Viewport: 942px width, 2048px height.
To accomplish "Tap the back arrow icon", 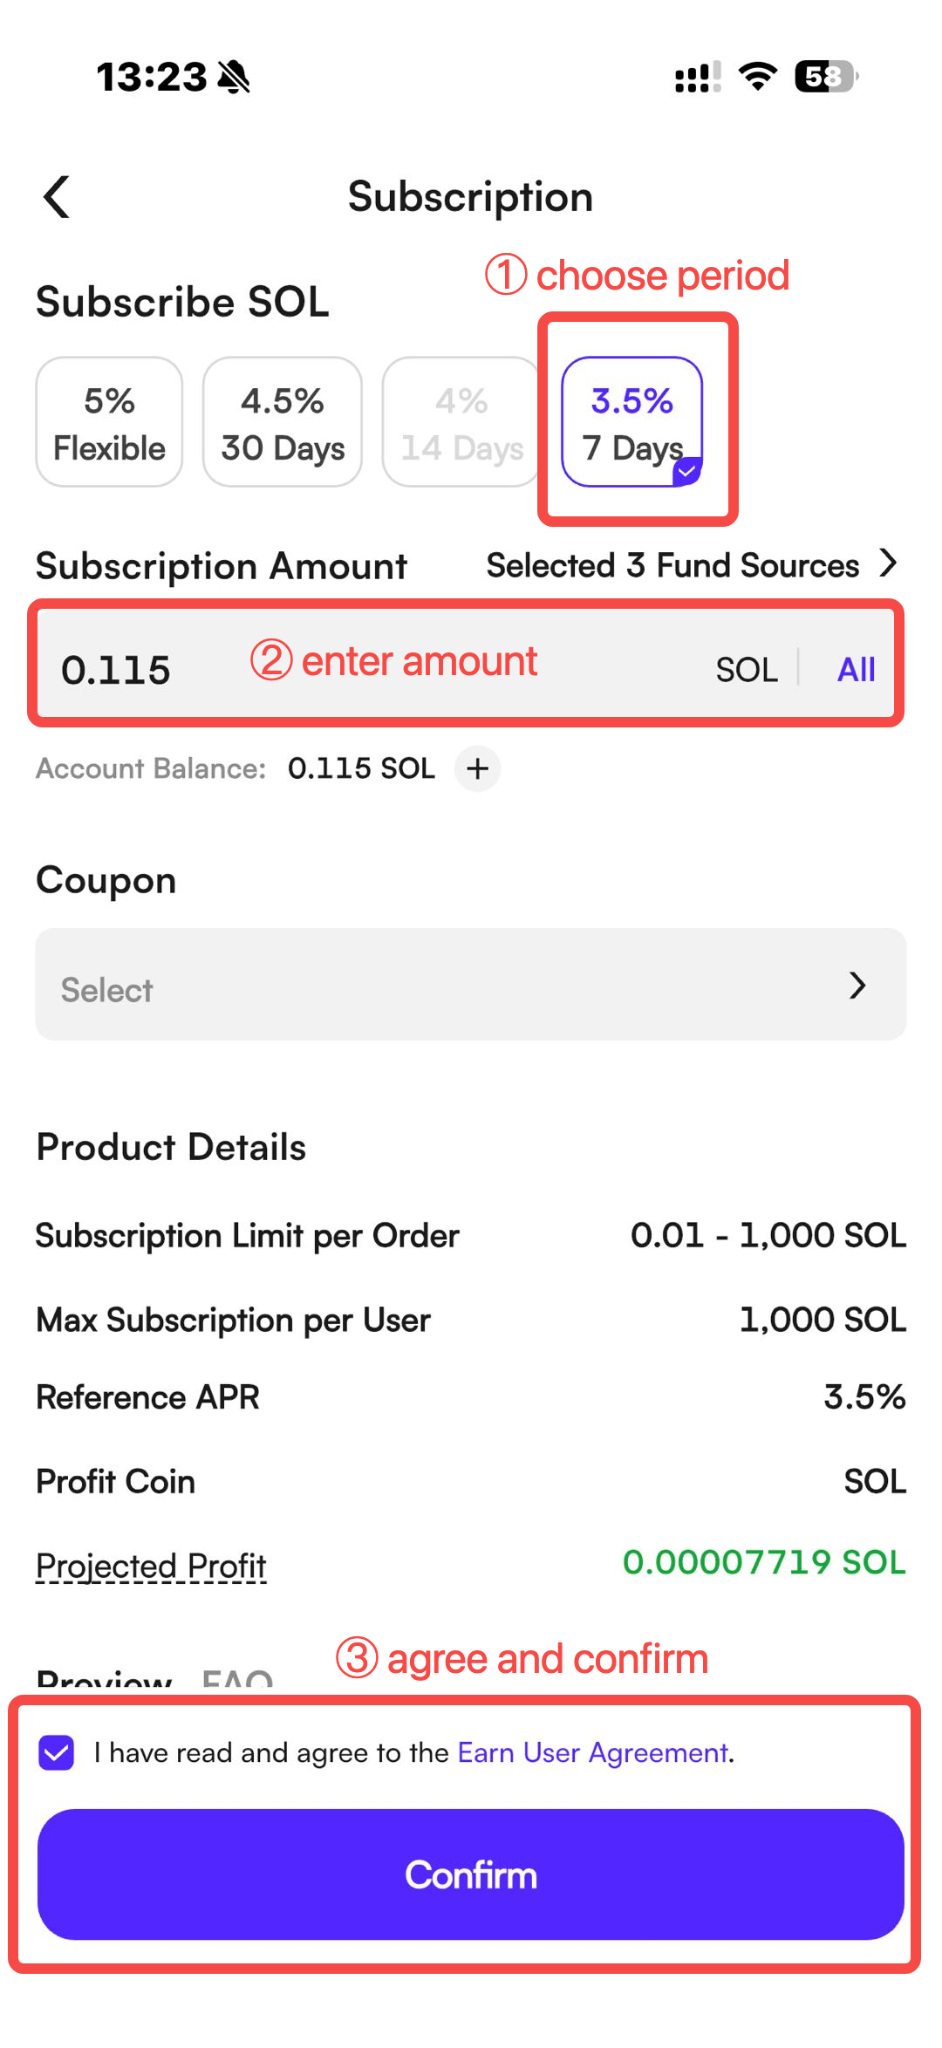I will [57, 196].
